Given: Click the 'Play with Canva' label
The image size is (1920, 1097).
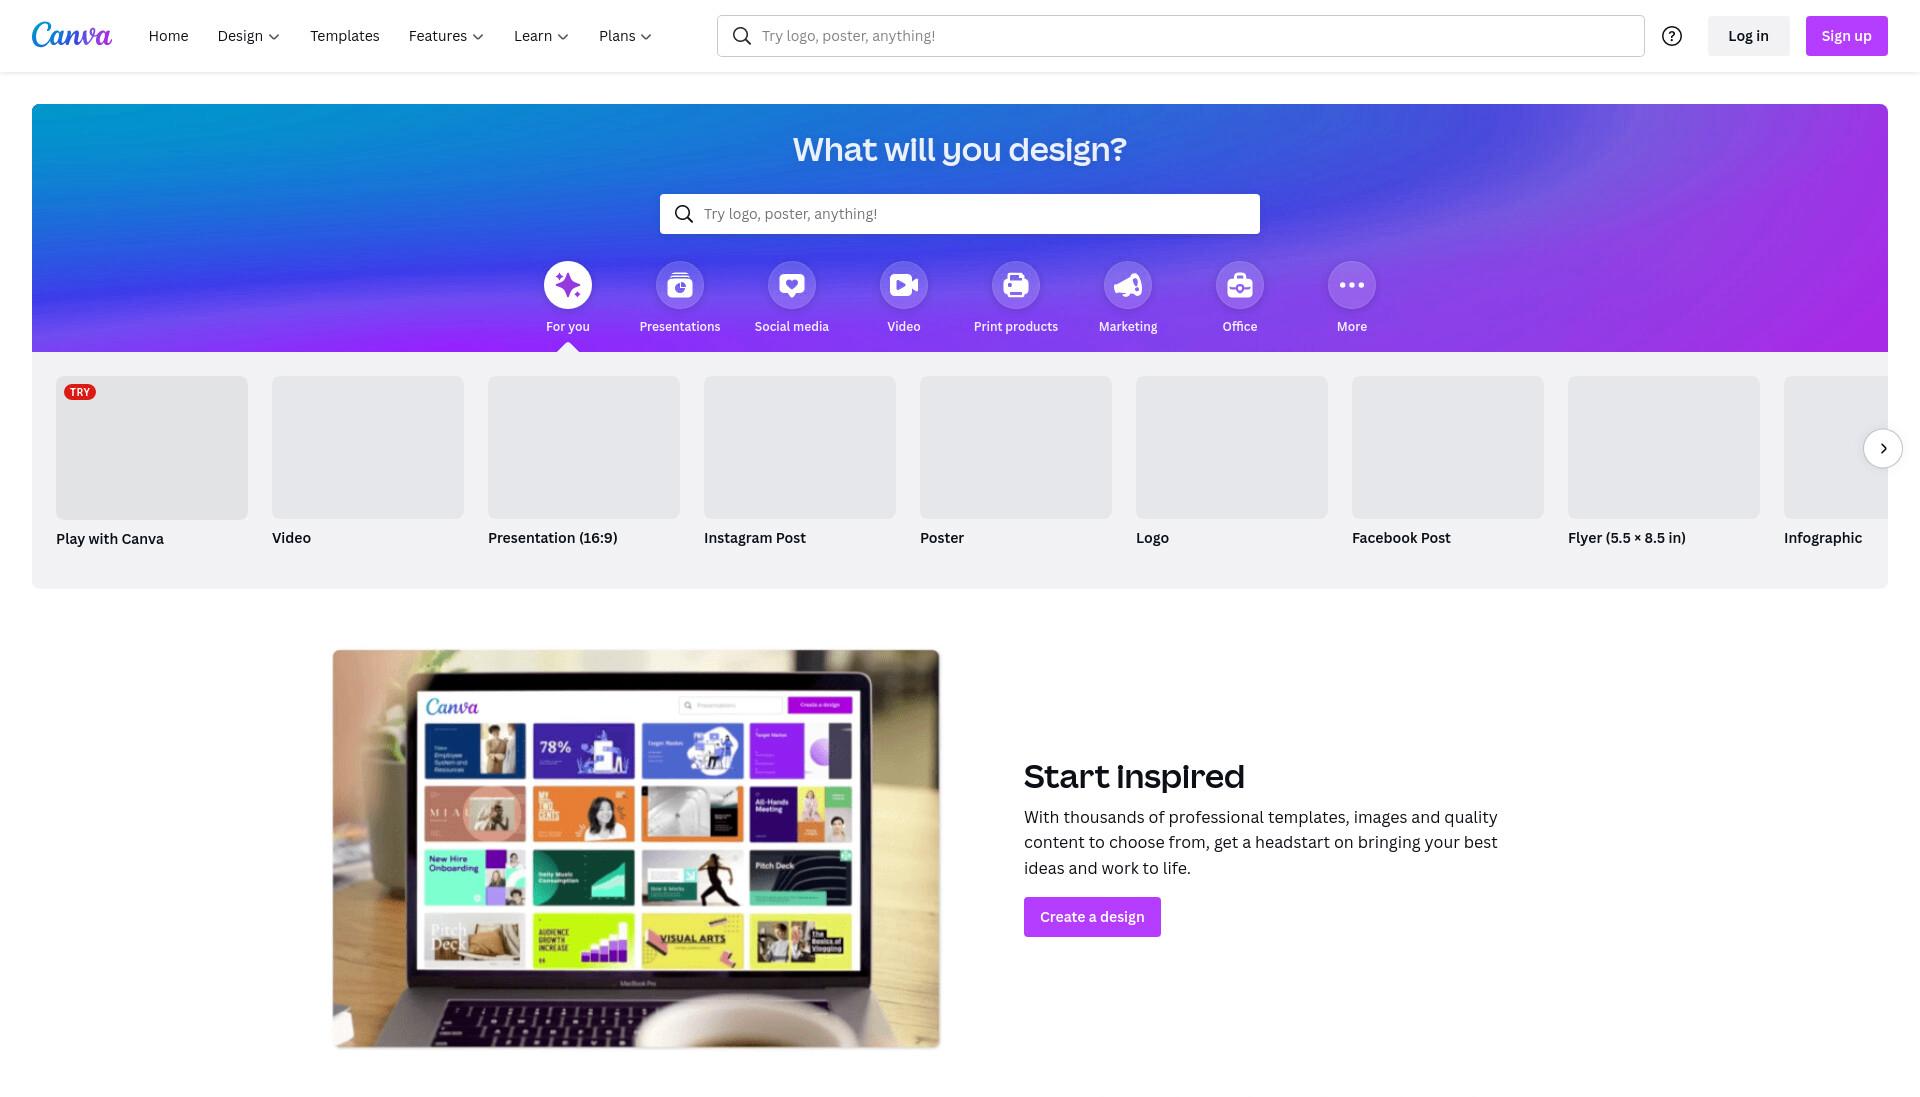Looking at the screenshot, I should 110,539.
